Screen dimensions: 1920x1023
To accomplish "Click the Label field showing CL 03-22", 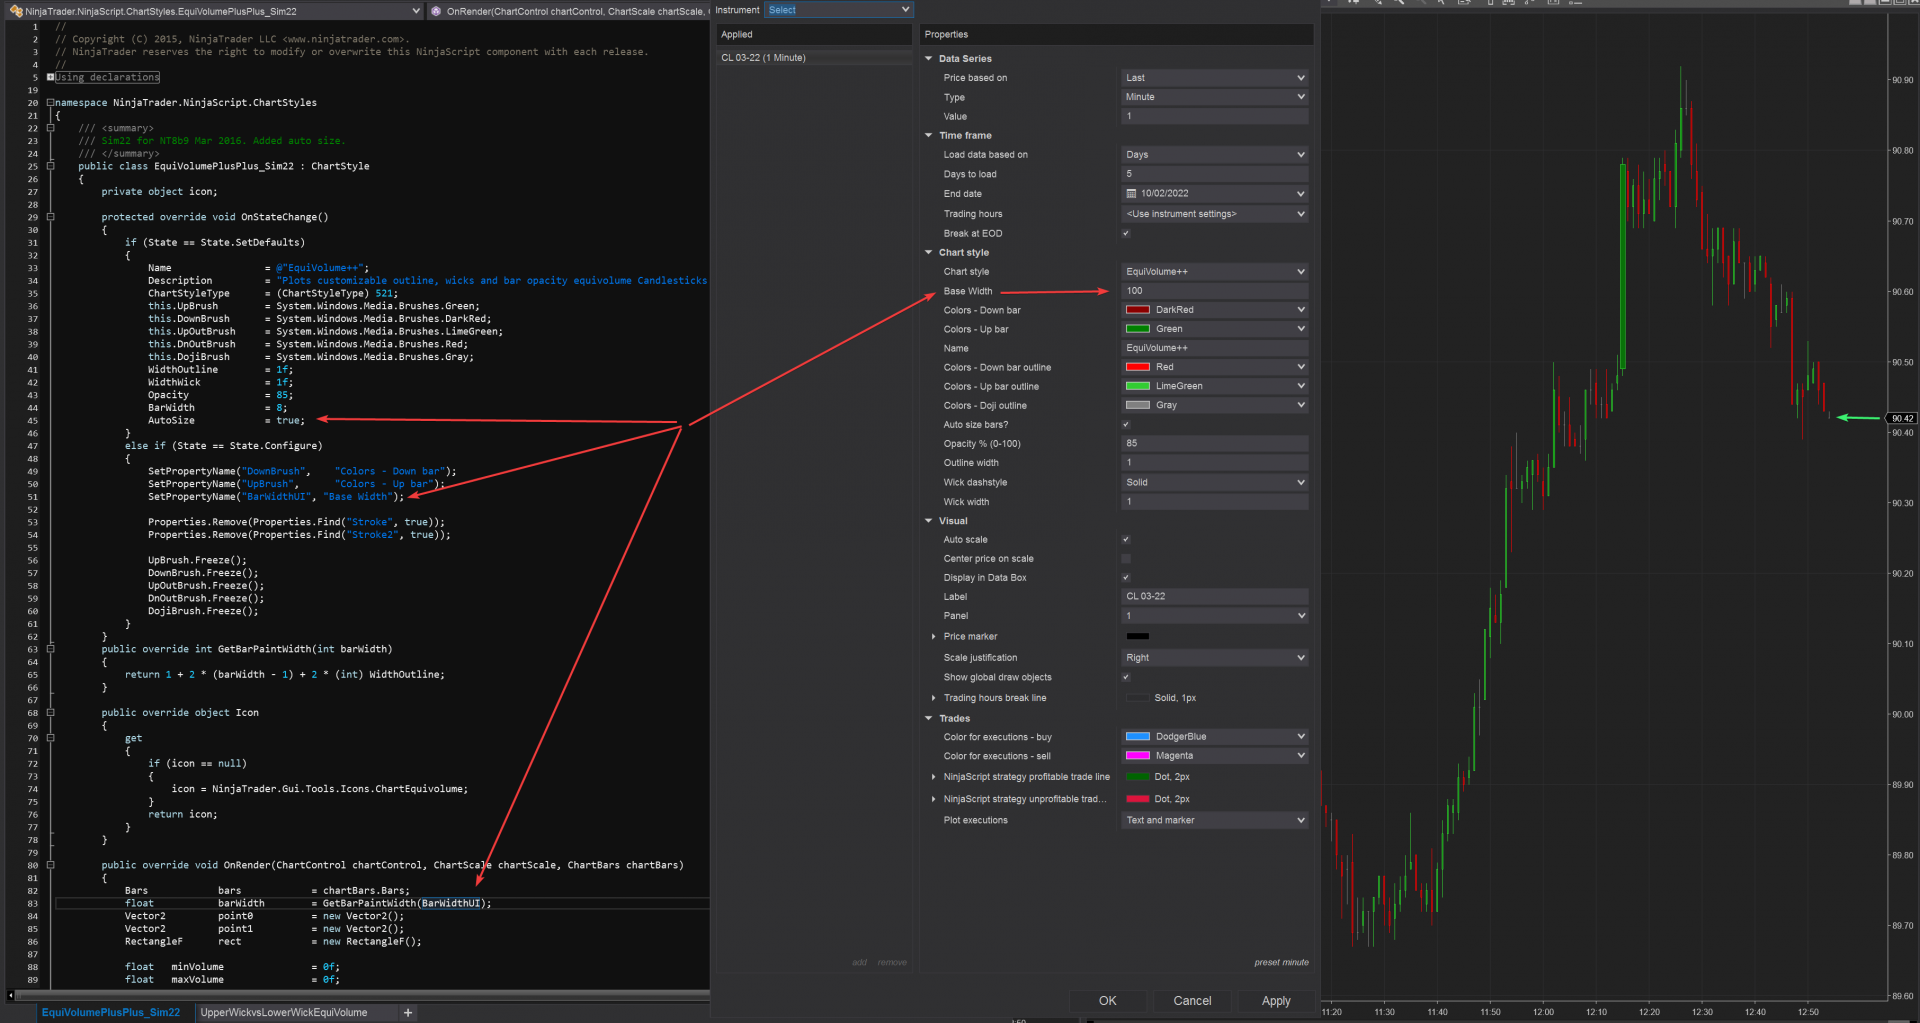I will pyautogui.click(x=1215, y=597).
